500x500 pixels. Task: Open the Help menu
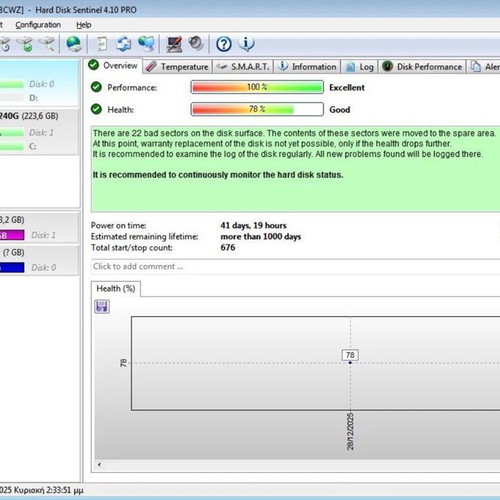point(83,25)
